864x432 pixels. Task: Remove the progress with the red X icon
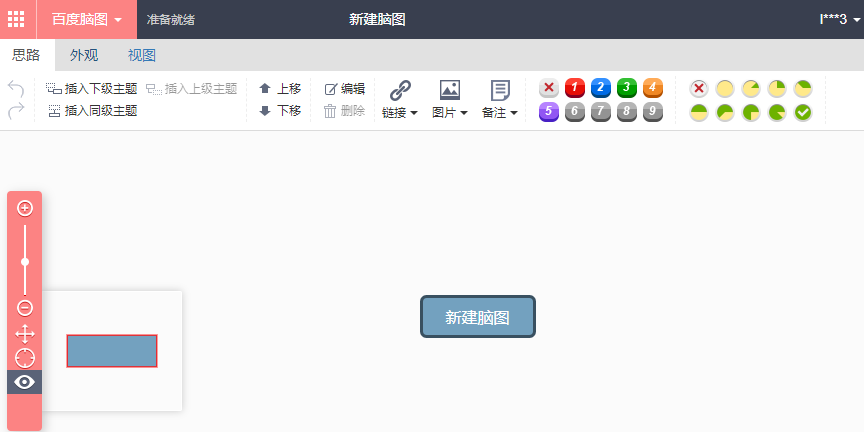pyautogui.click(x=699, y=88)
